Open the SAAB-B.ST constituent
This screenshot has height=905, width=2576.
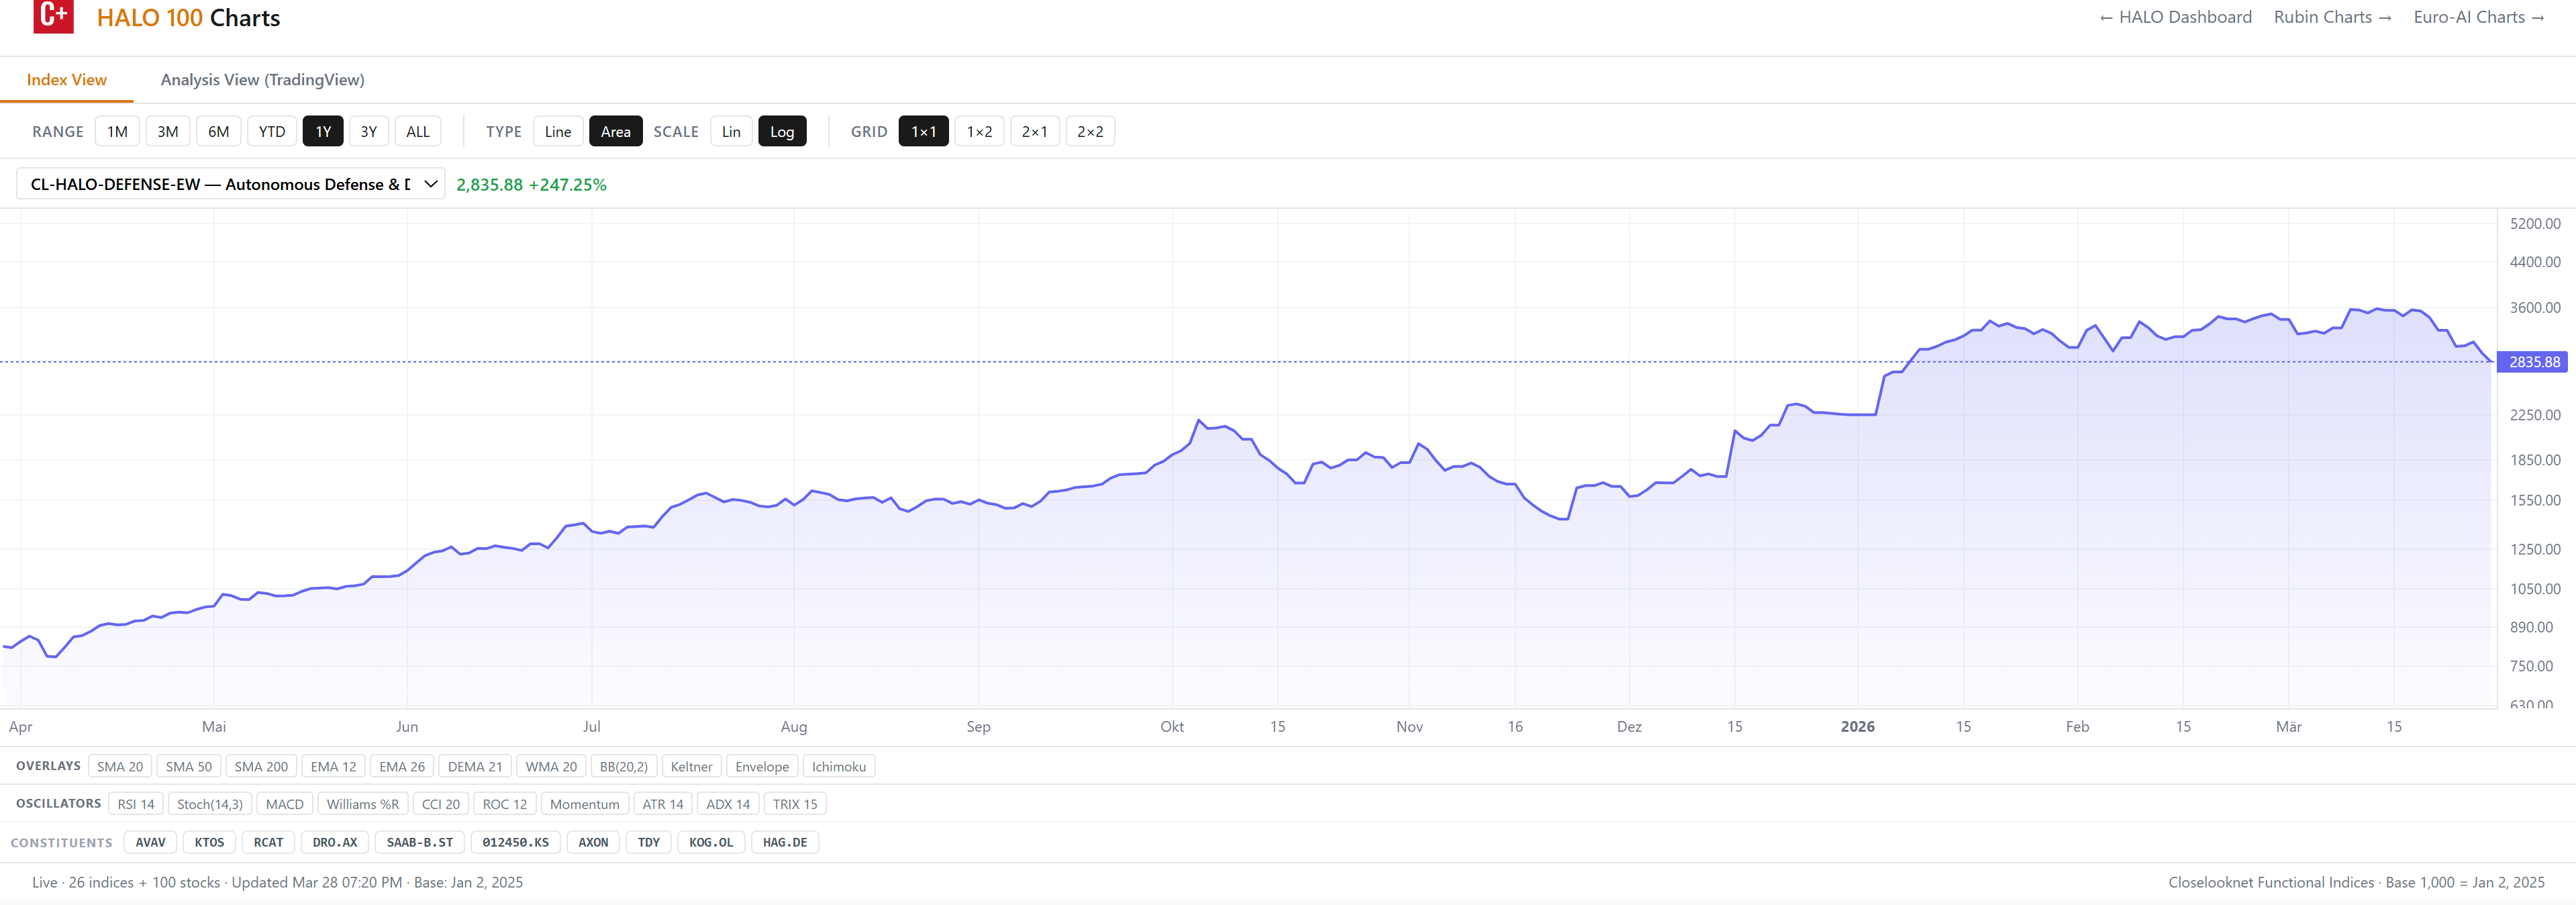tap(419, 842)
